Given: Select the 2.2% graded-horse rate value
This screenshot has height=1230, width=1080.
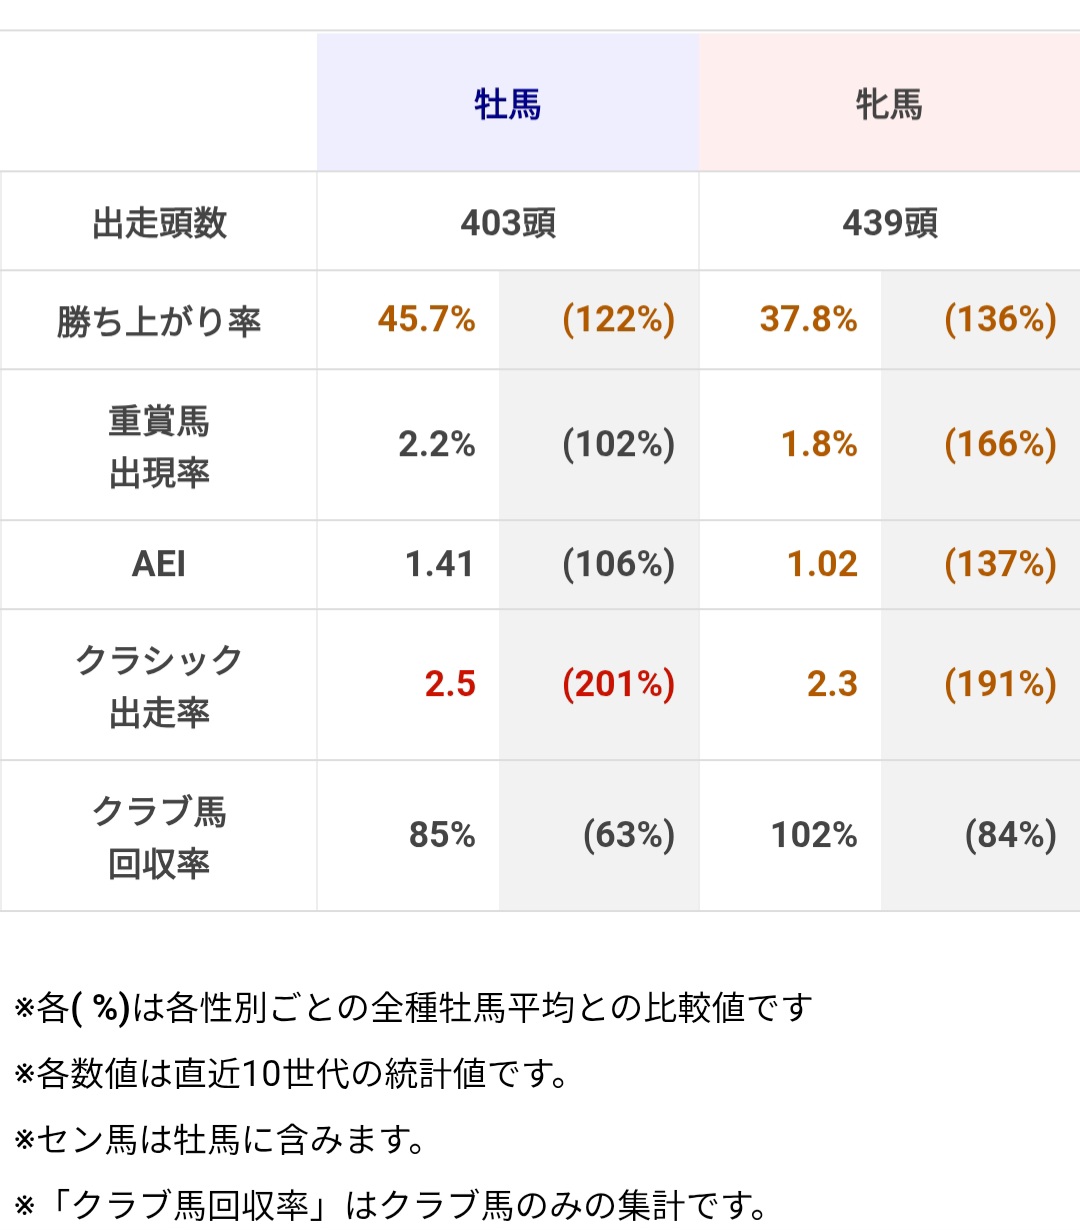Looking at the screenshot, I should [x=436, y=444].
